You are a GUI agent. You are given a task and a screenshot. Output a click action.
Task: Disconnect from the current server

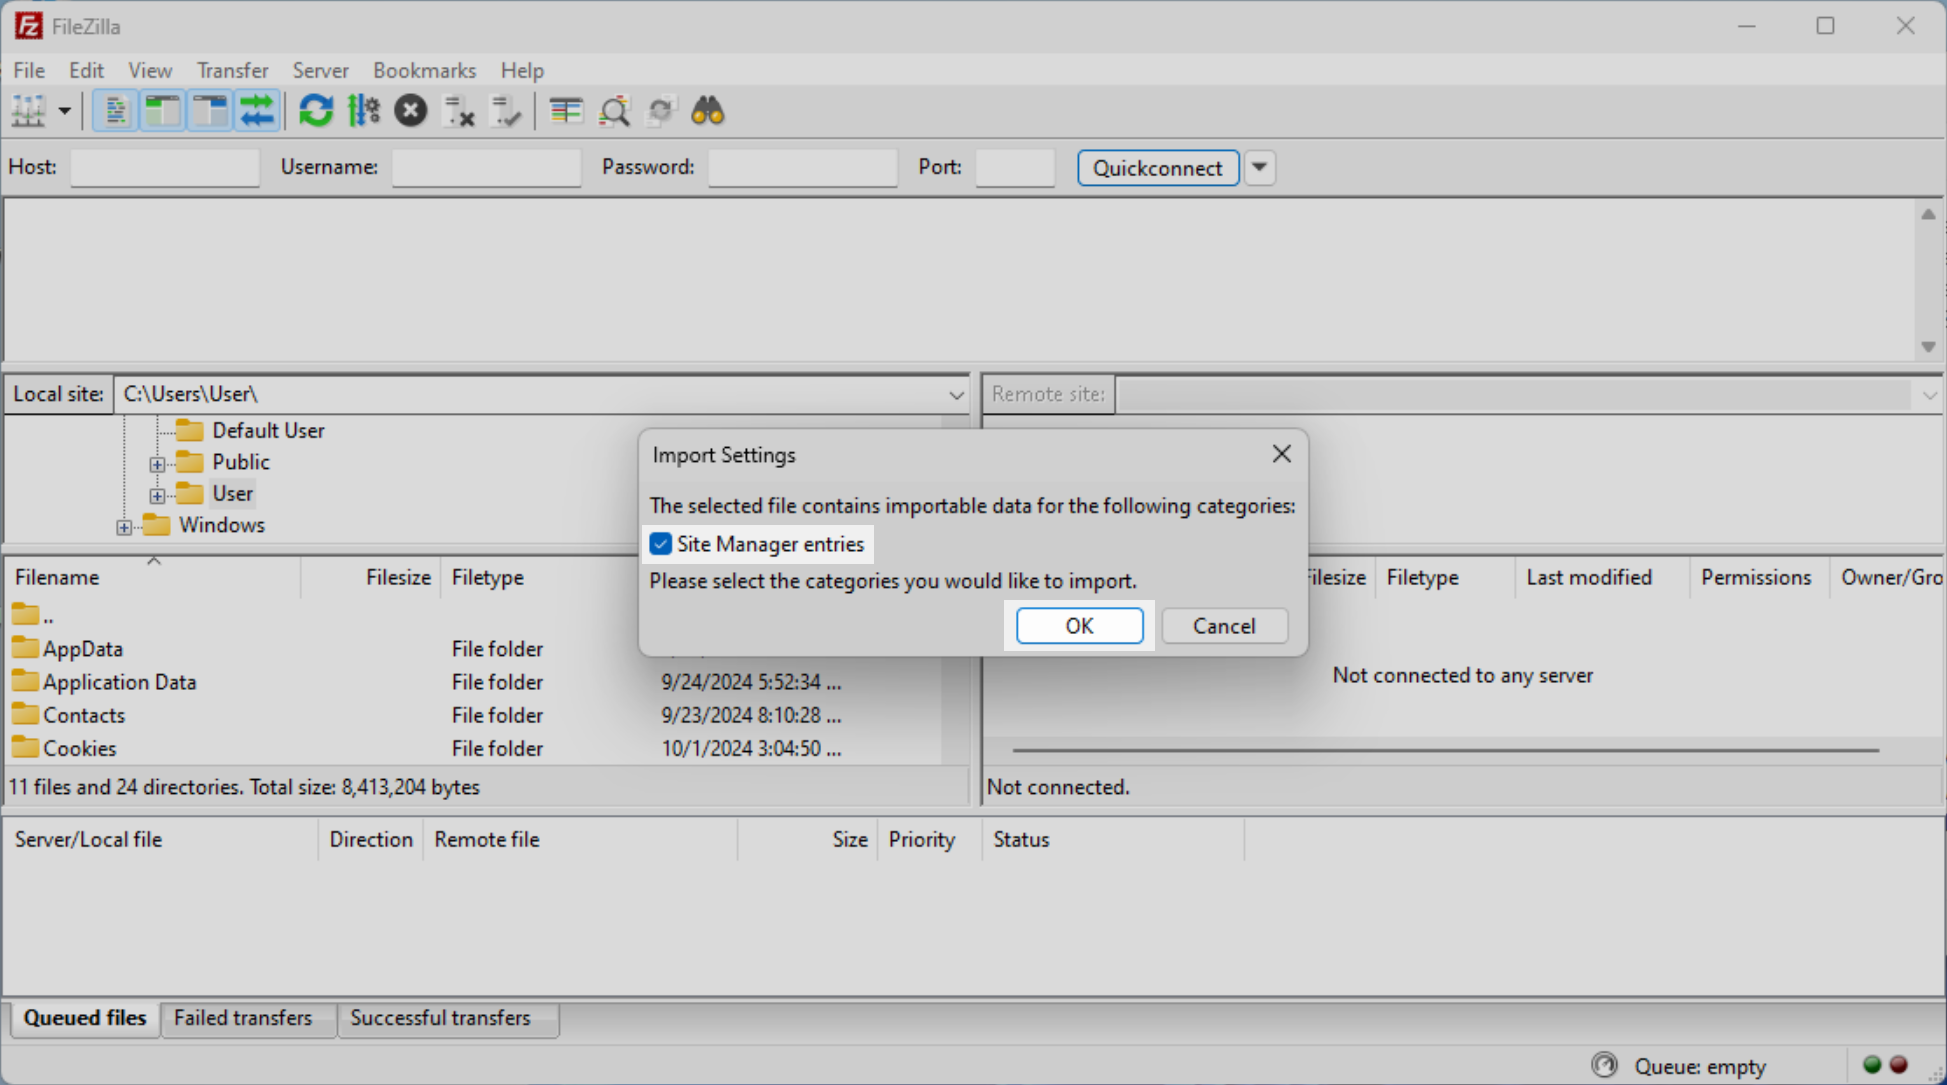(x=459, y=111)
